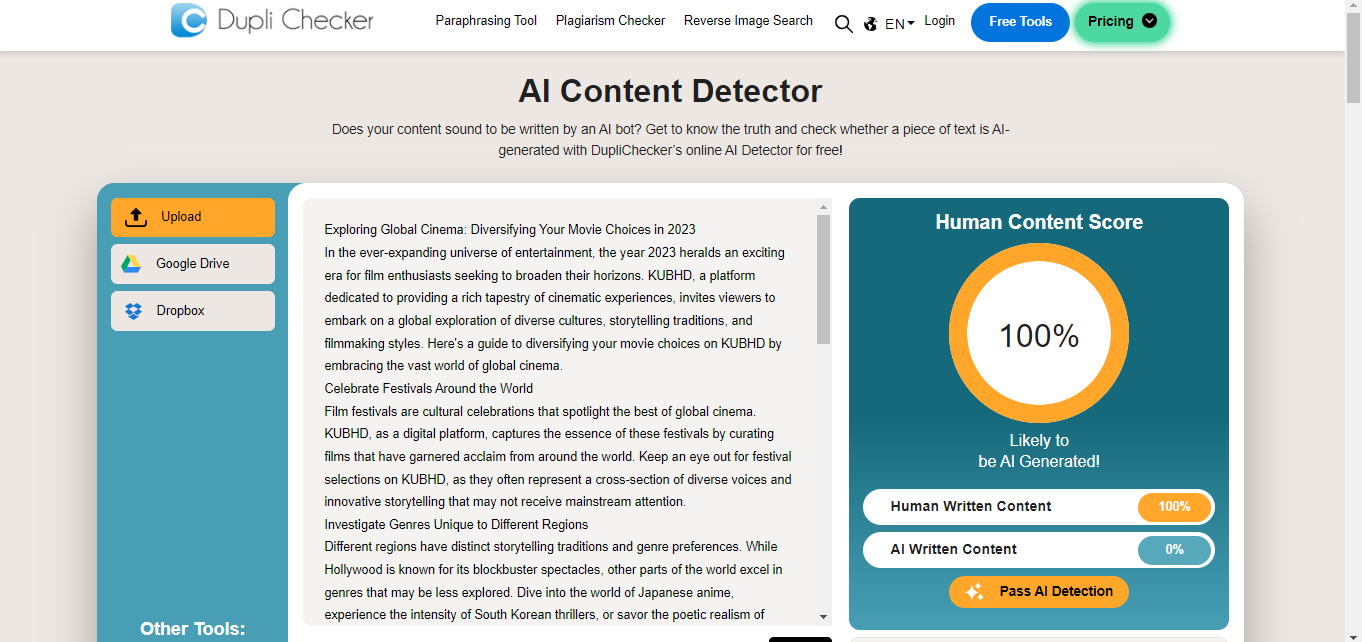
Task: Click the AI Written Content 0% bar
Action: (x=1039, y=550)
